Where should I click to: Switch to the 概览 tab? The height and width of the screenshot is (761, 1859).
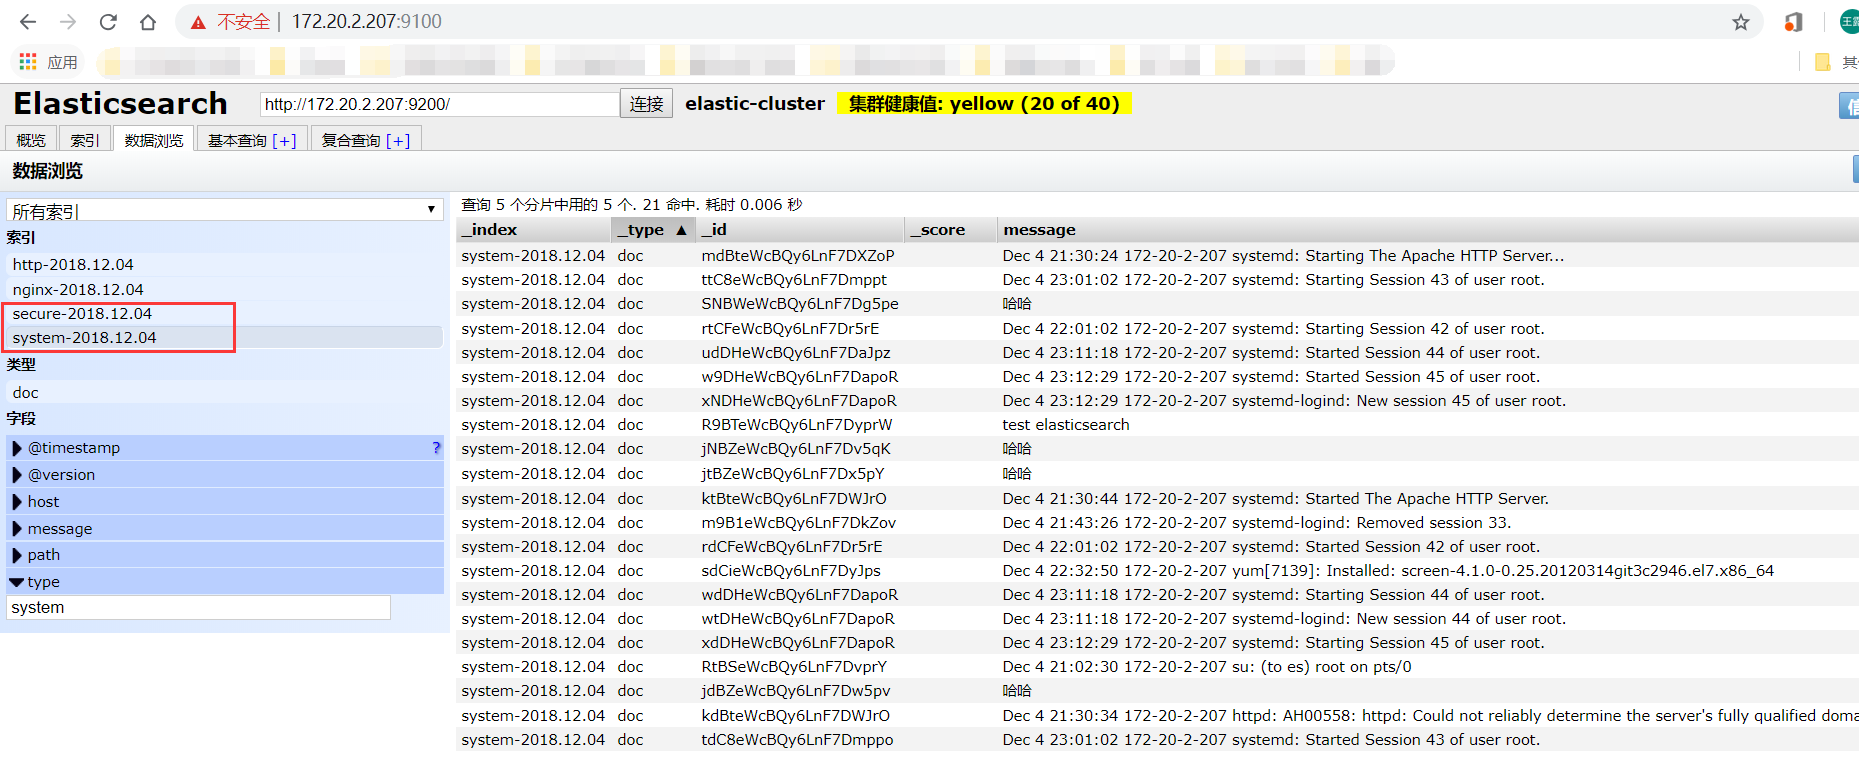tap(31, 140)
